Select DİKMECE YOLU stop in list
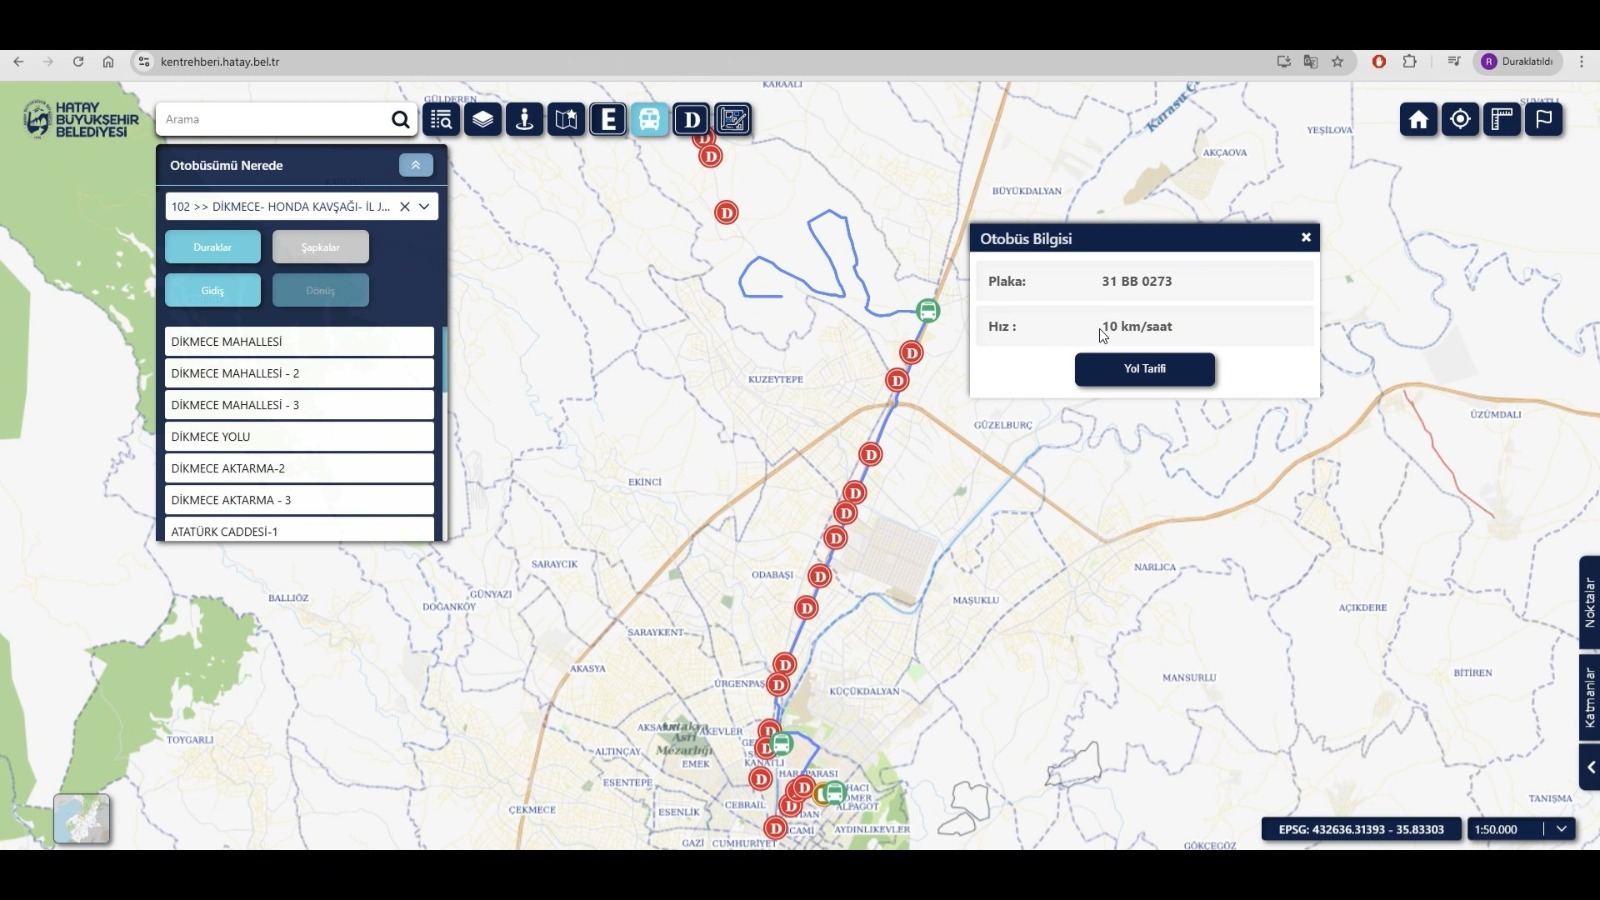 point(299,437)
